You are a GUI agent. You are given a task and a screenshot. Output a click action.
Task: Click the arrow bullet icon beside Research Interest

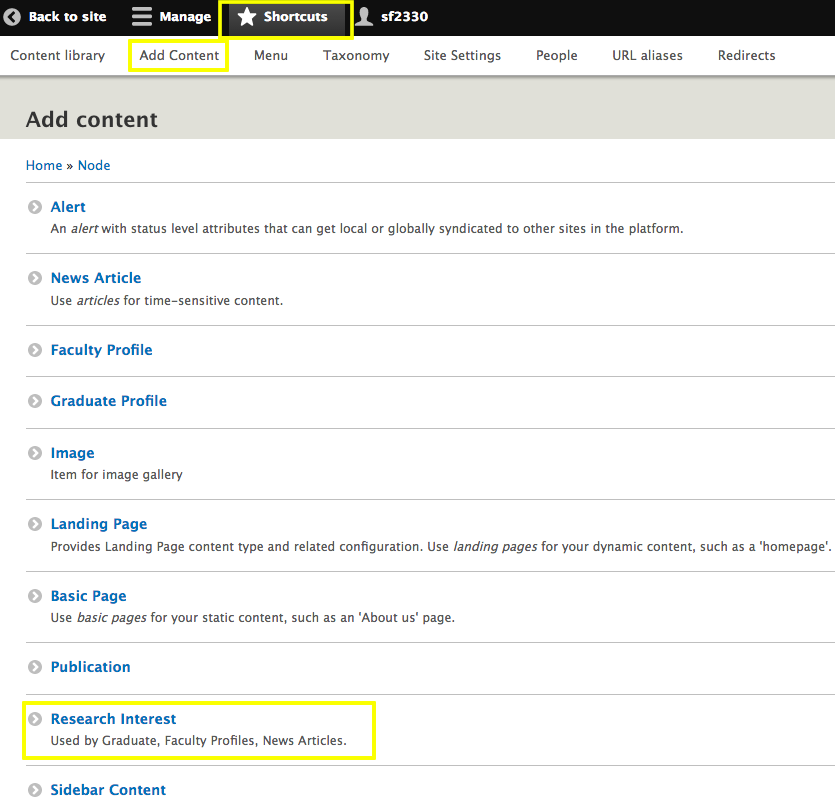pos(35,719)
